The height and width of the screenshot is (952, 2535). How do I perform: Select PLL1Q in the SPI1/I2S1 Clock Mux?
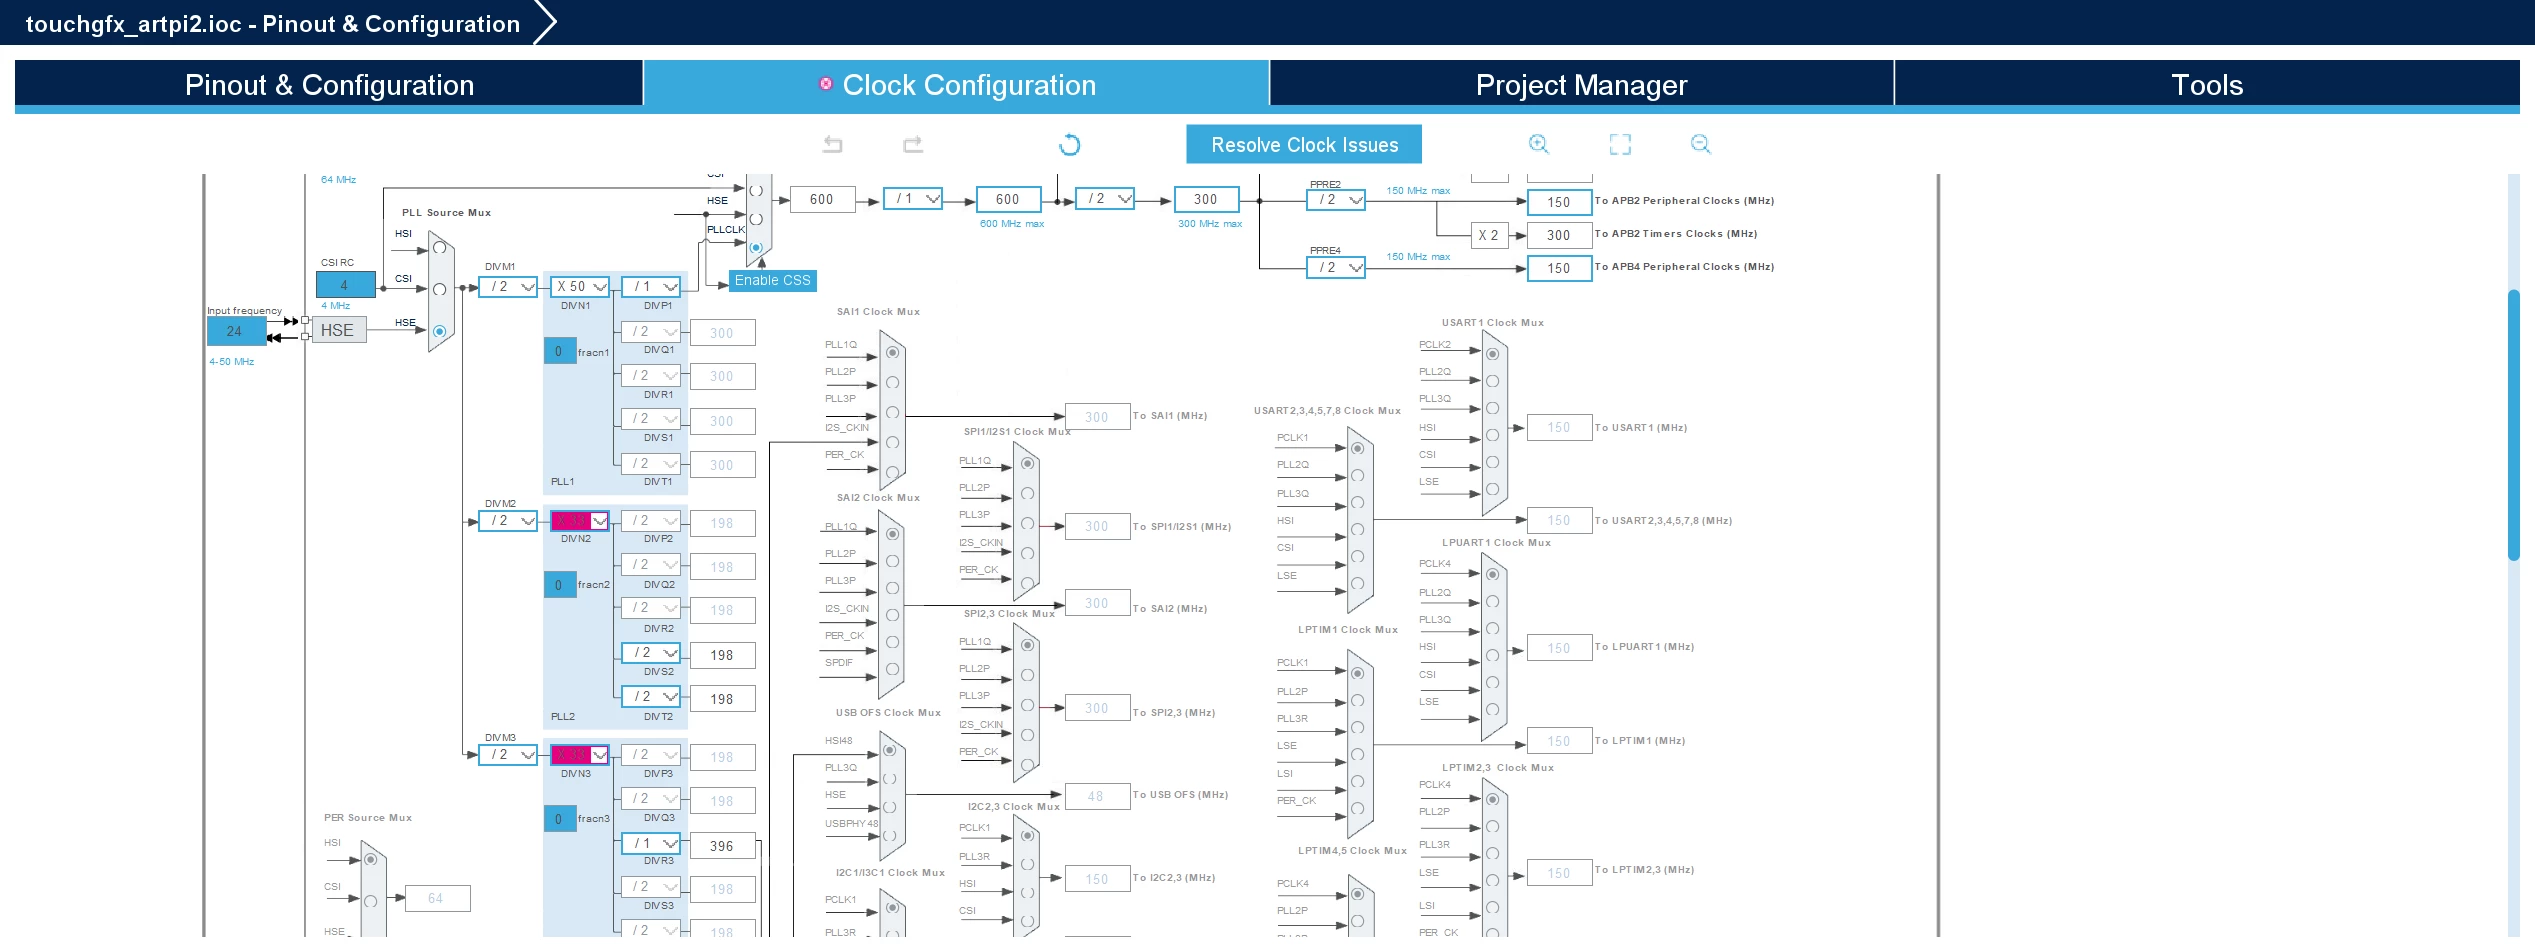point(1027,464)
